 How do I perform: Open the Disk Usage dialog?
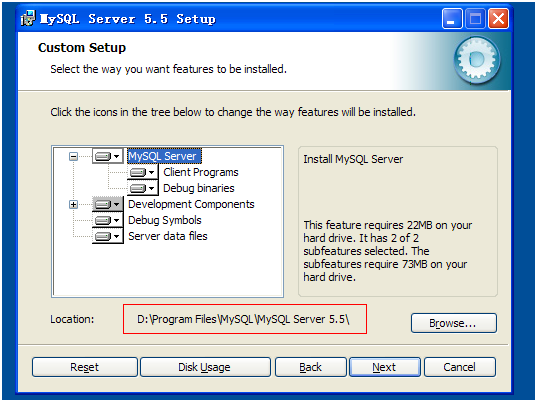click(x=205, y=367)
